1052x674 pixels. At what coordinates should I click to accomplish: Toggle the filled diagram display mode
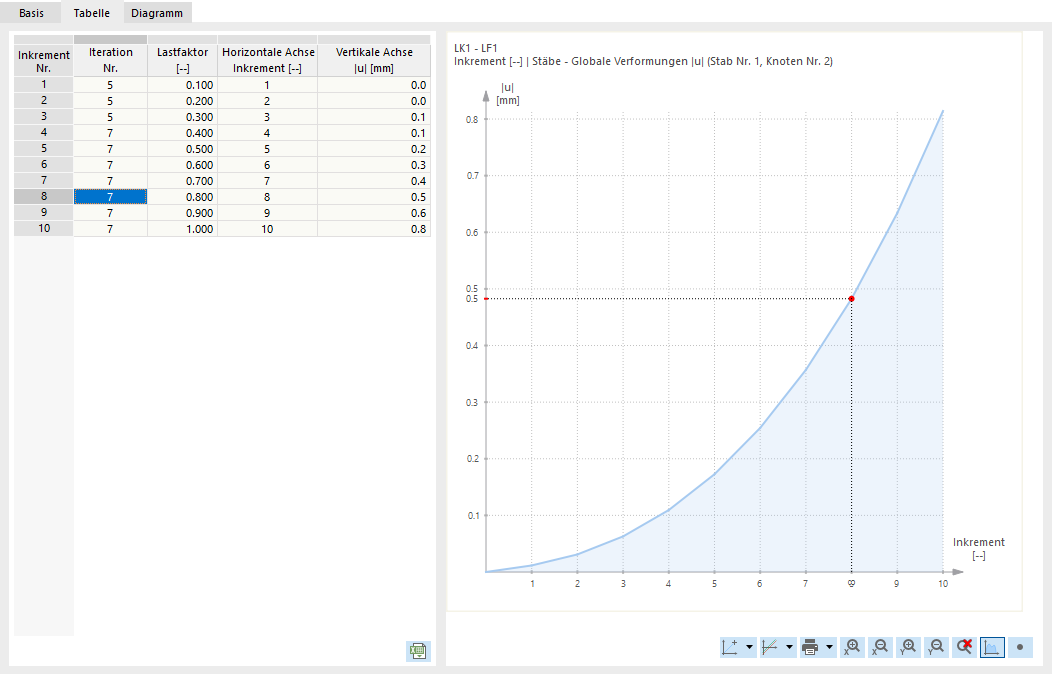tap(992, 647)
